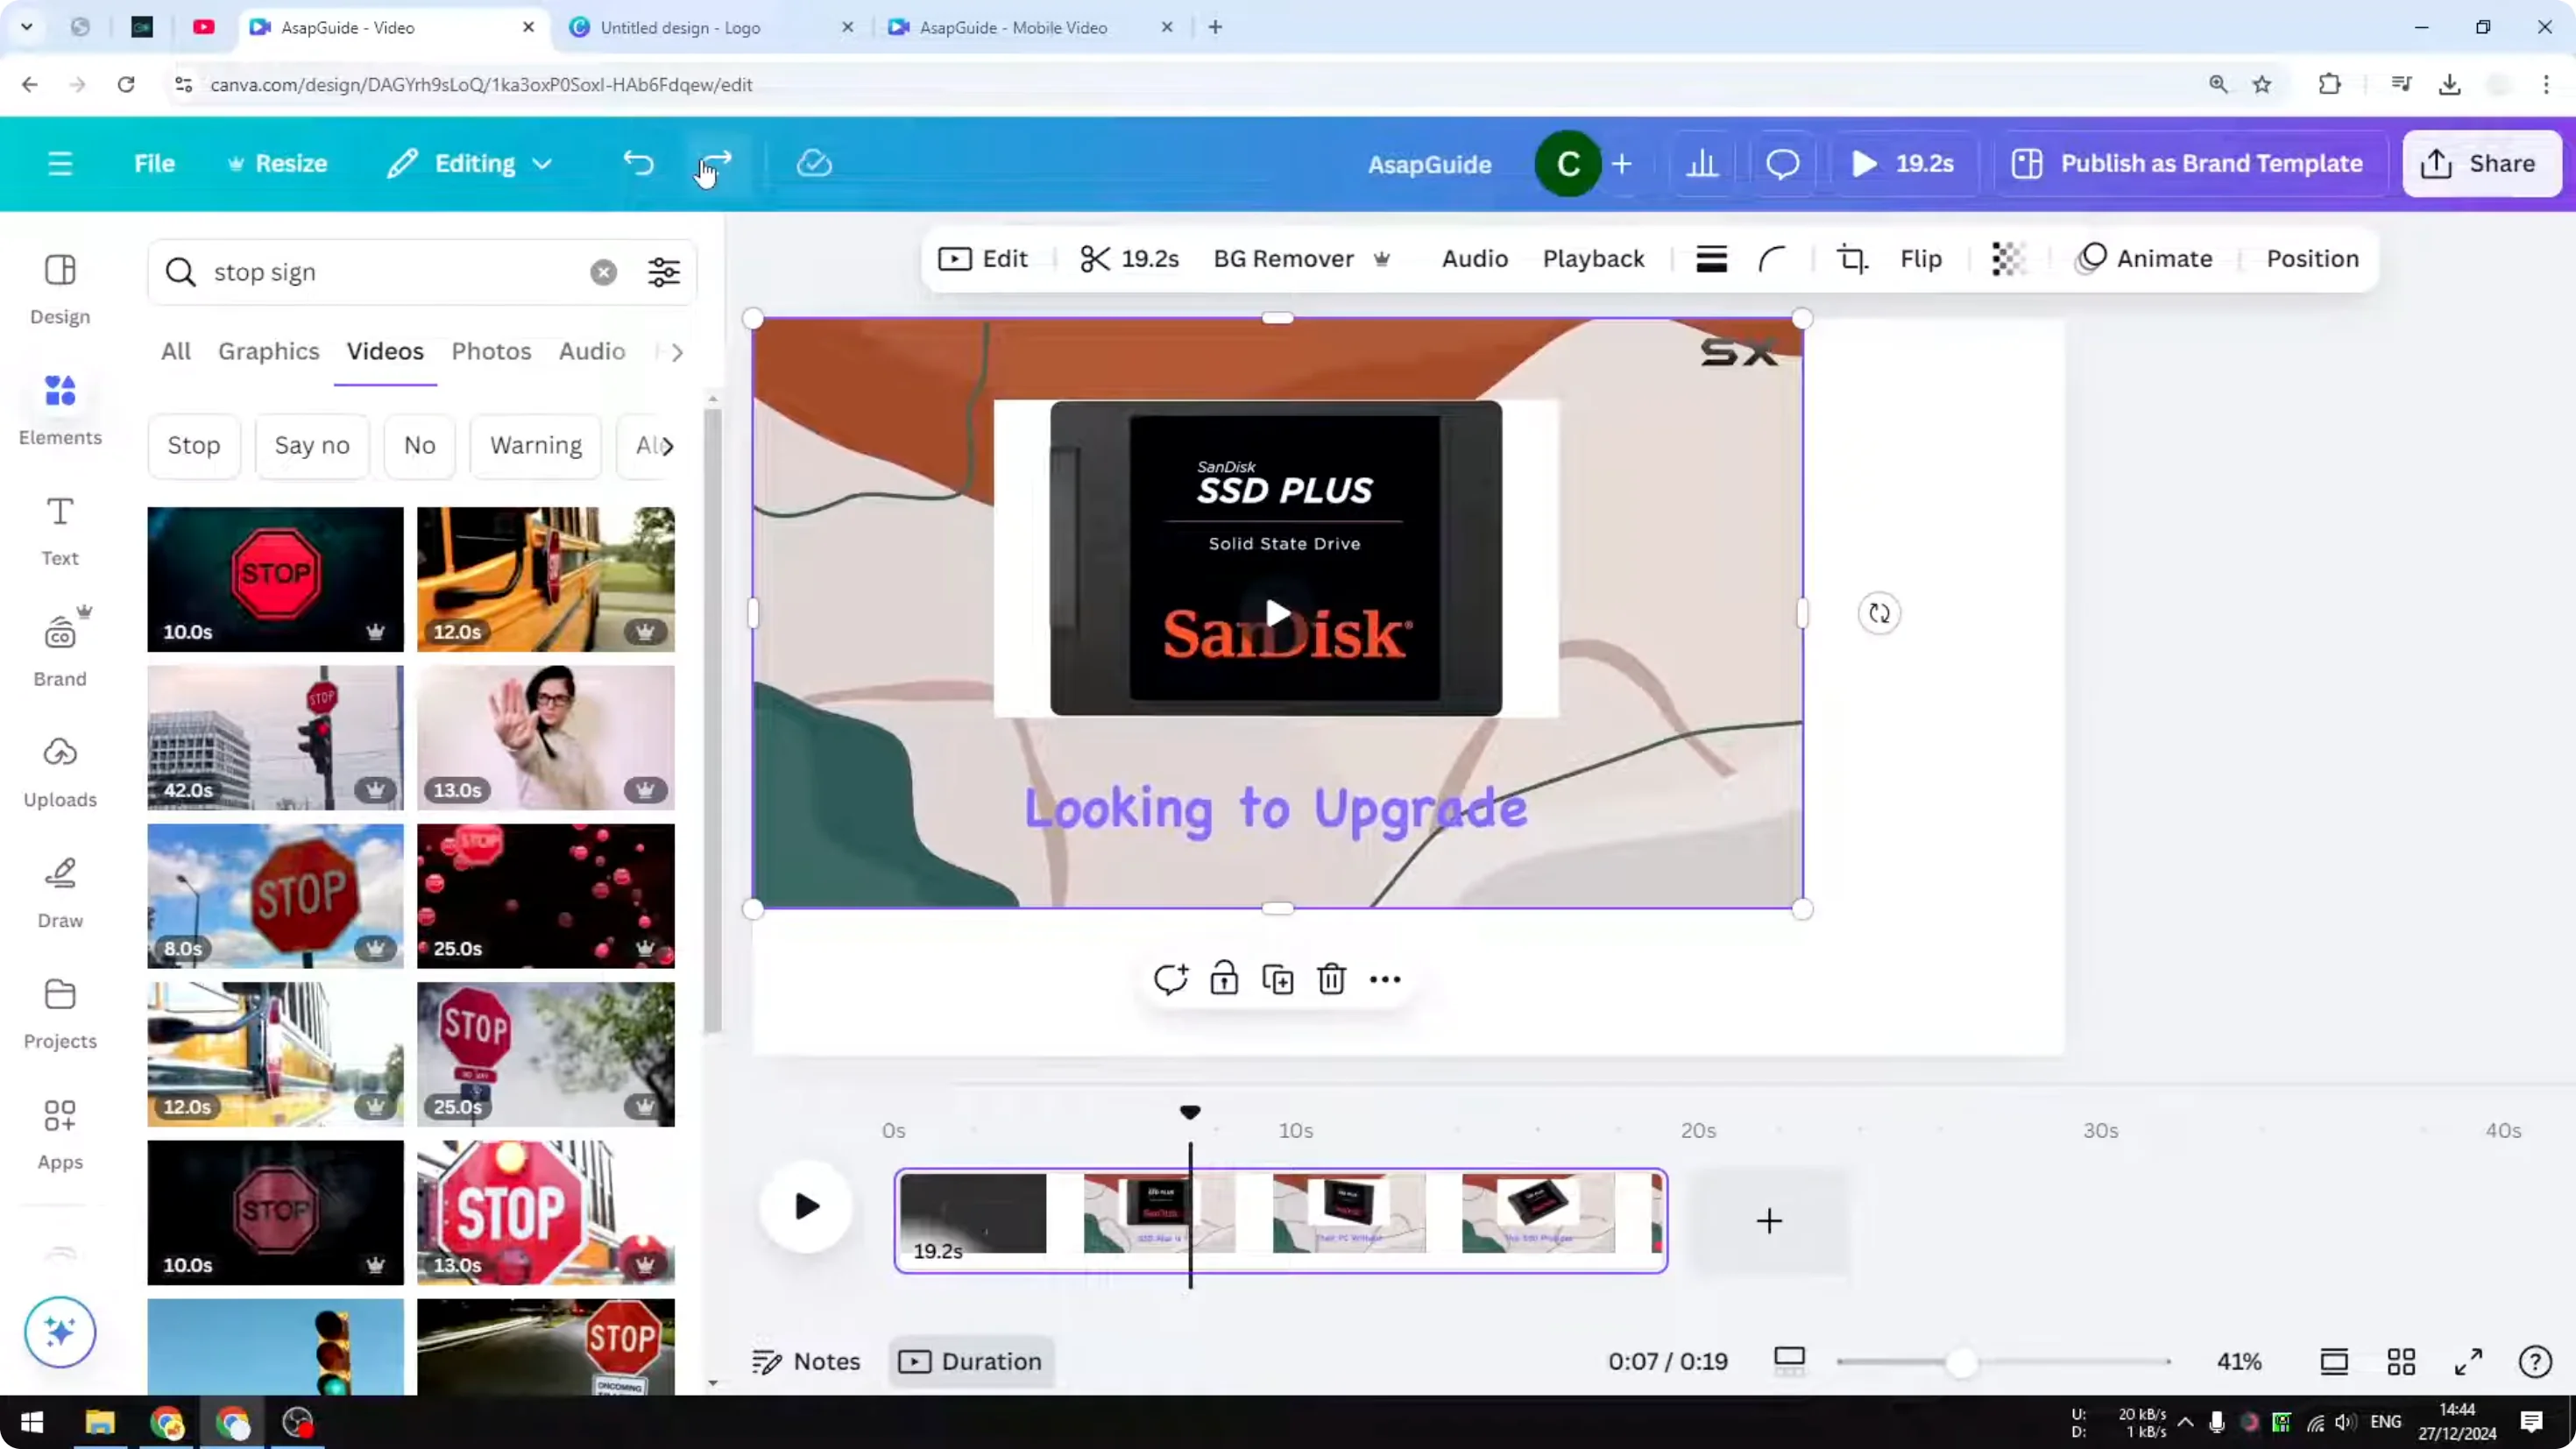This screenshot has width=2576, height=1449.
Task: Open the Transparency control
Action: 2008,259
